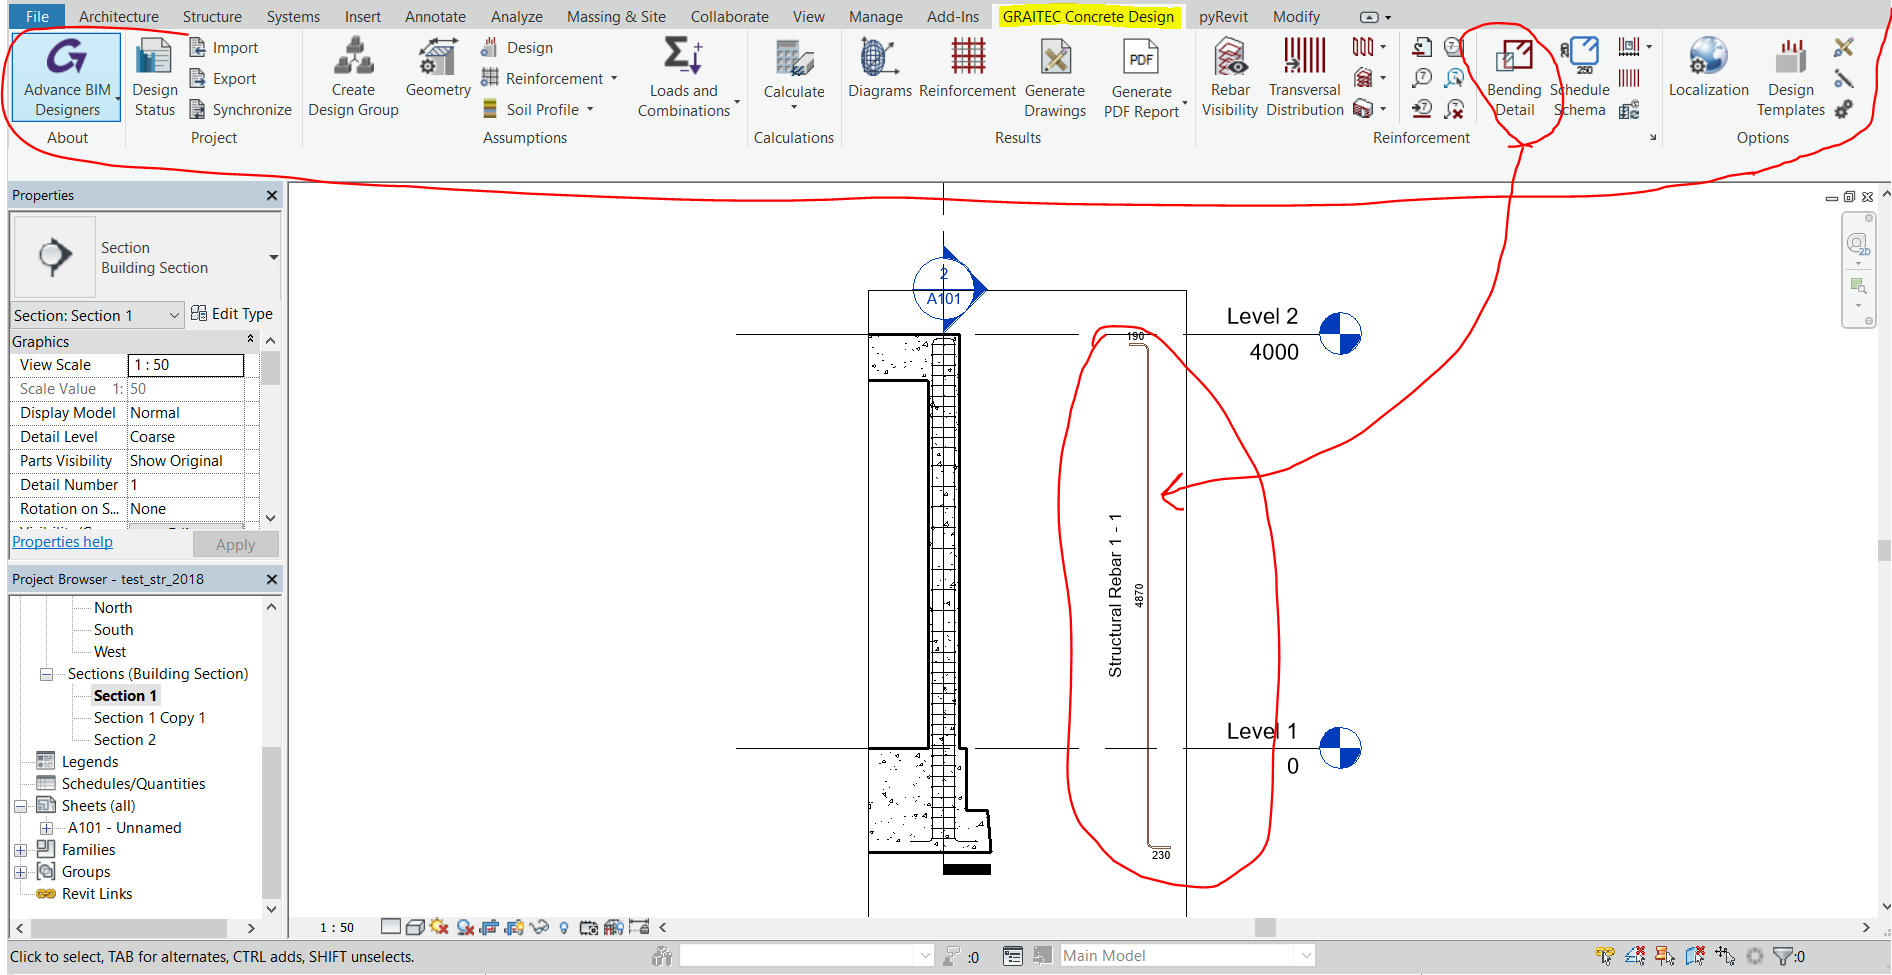Select Section 2 in Project Browser

click(x=125, y=740)
